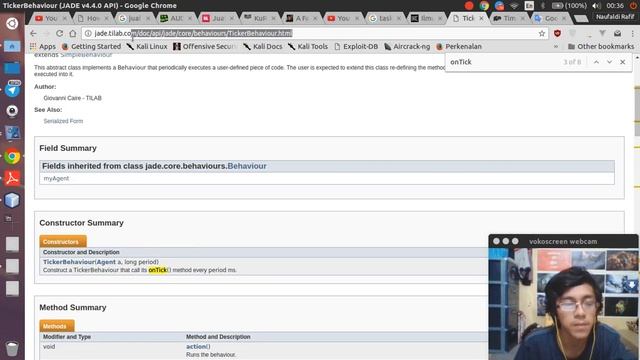Open a new browser tab

[x=580, y=18]
